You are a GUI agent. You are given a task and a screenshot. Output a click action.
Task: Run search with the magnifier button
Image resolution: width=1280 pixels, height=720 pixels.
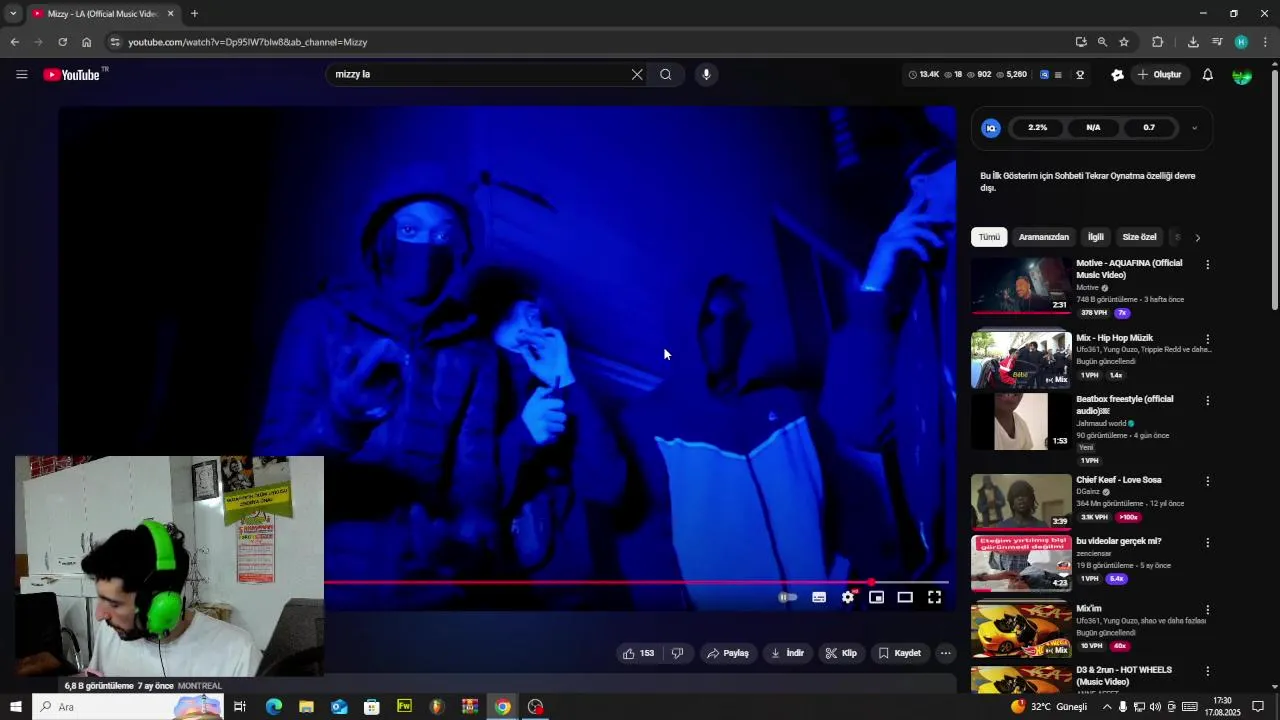[666, 75]
